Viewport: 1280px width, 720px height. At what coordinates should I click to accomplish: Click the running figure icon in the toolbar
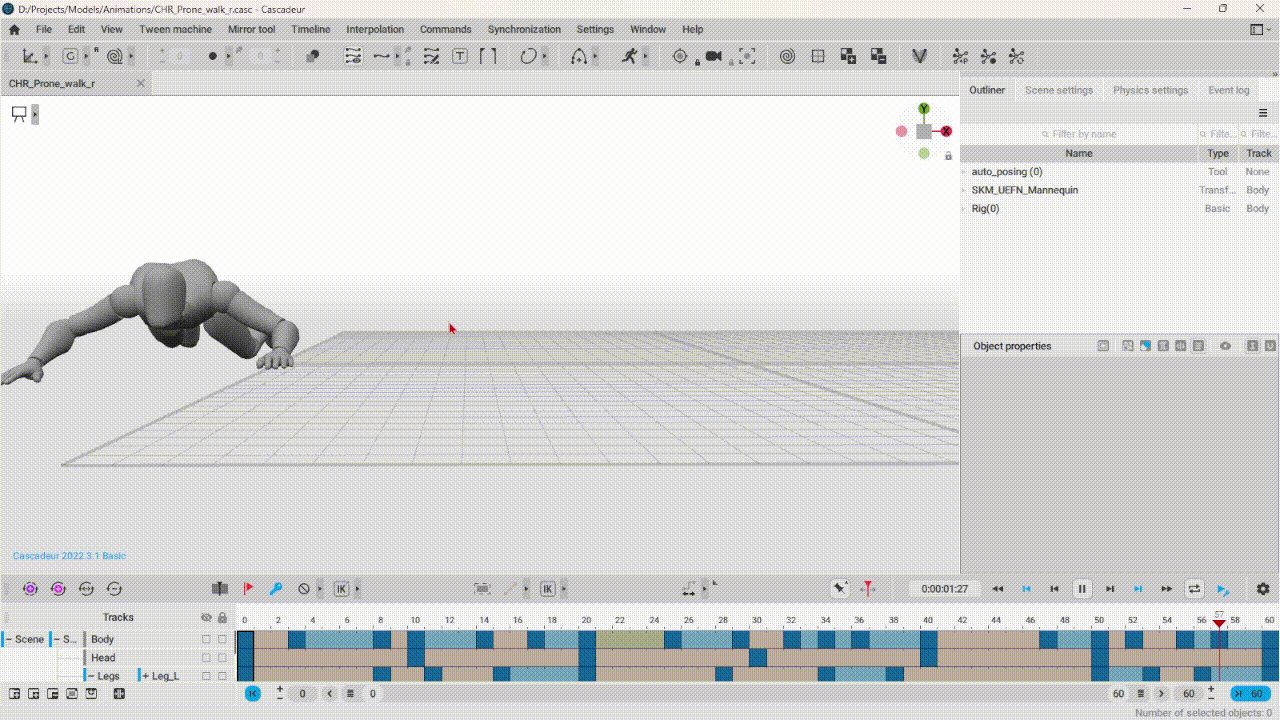coord(628,57)
